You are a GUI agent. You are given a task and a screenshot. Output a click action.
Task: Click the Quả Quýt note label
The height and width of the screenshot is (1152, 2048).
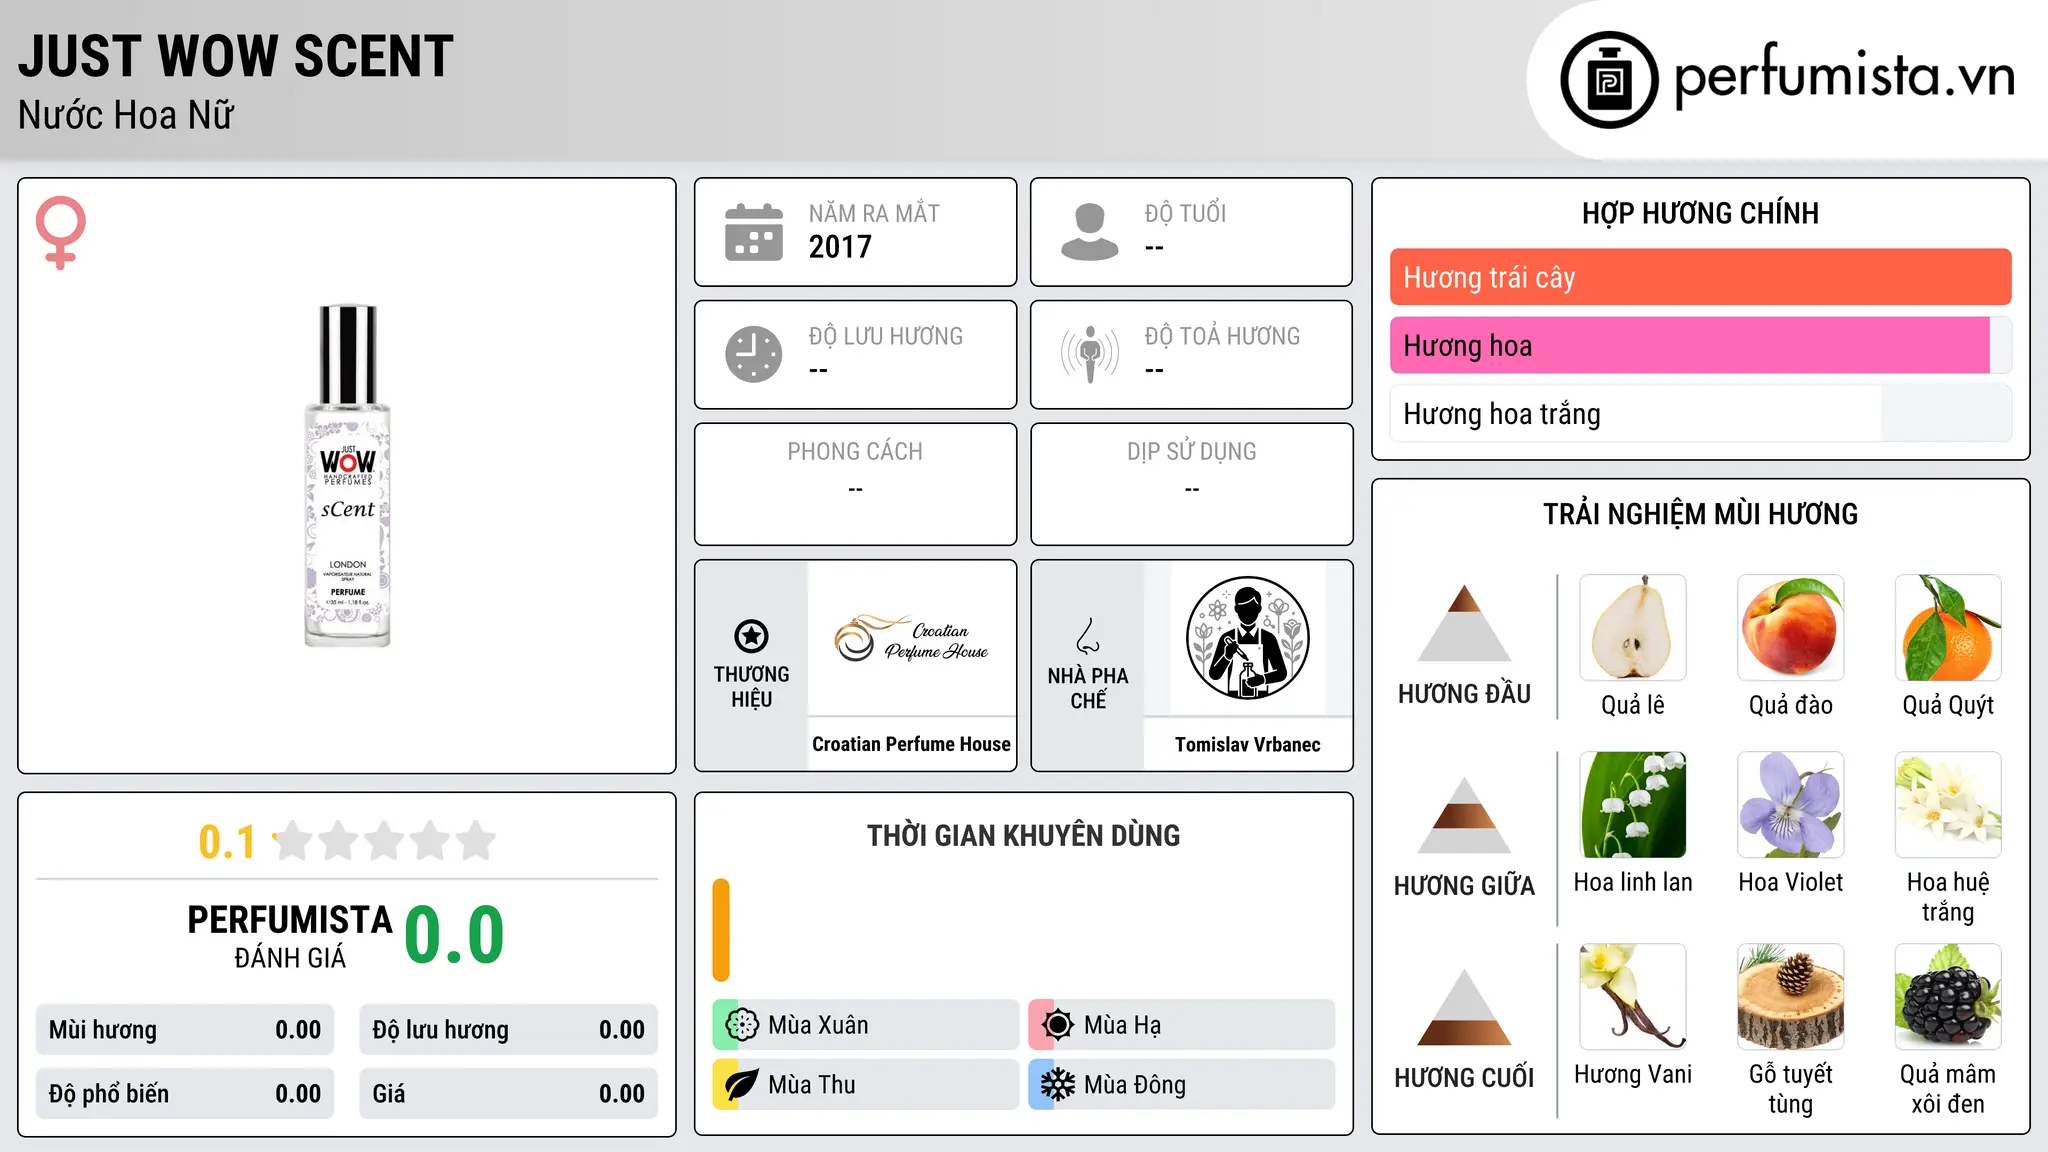point(1948,705)
